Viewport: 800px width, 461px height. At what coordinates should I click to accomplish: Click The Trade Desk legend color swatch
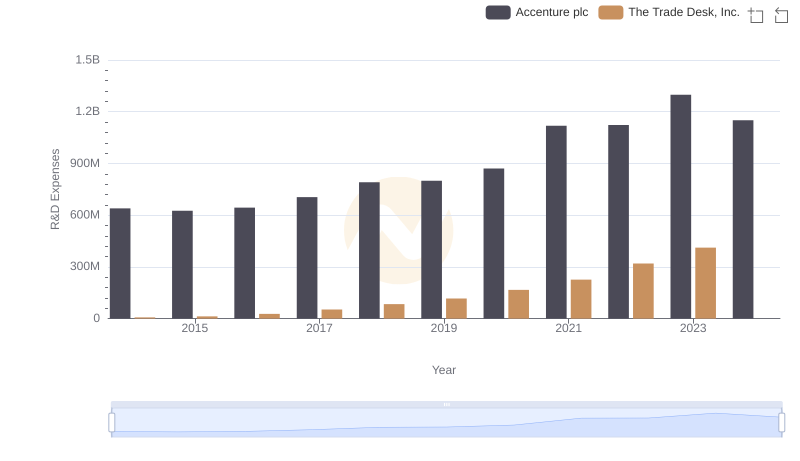[x=611, y=12]
